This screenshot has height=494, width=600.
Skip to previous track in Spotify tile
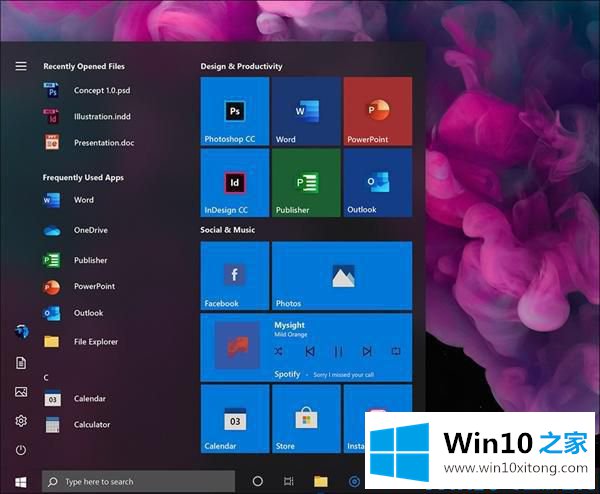(310, 351)
